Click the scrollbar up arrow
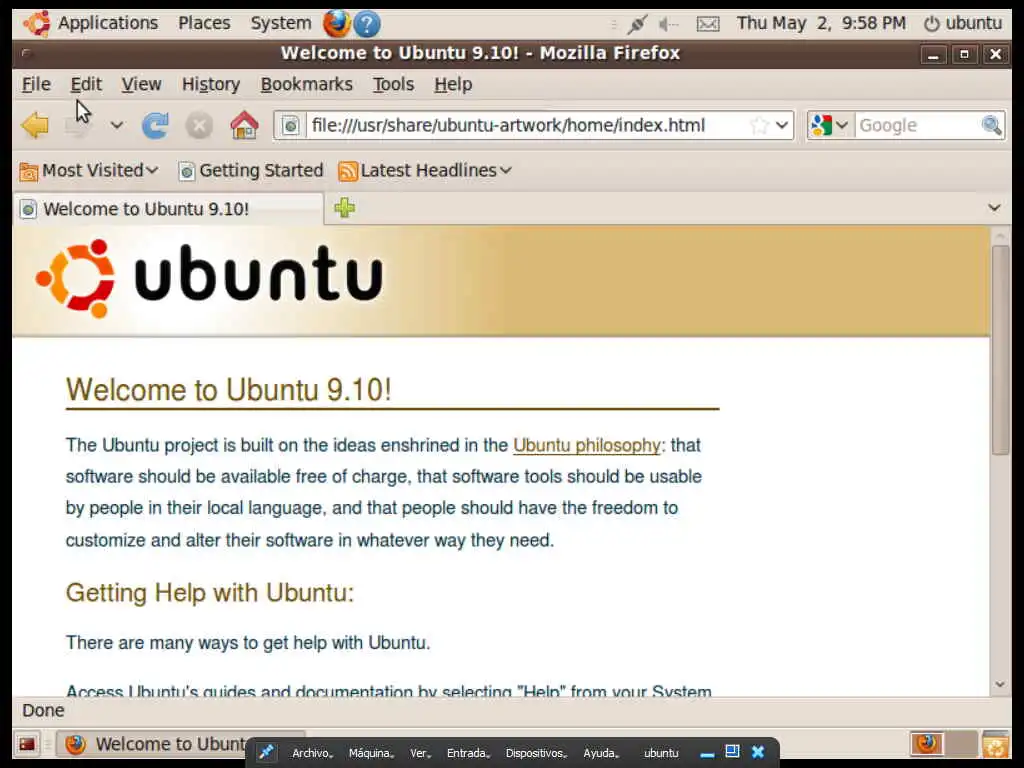1024x768 pixels. point(1000,236)
